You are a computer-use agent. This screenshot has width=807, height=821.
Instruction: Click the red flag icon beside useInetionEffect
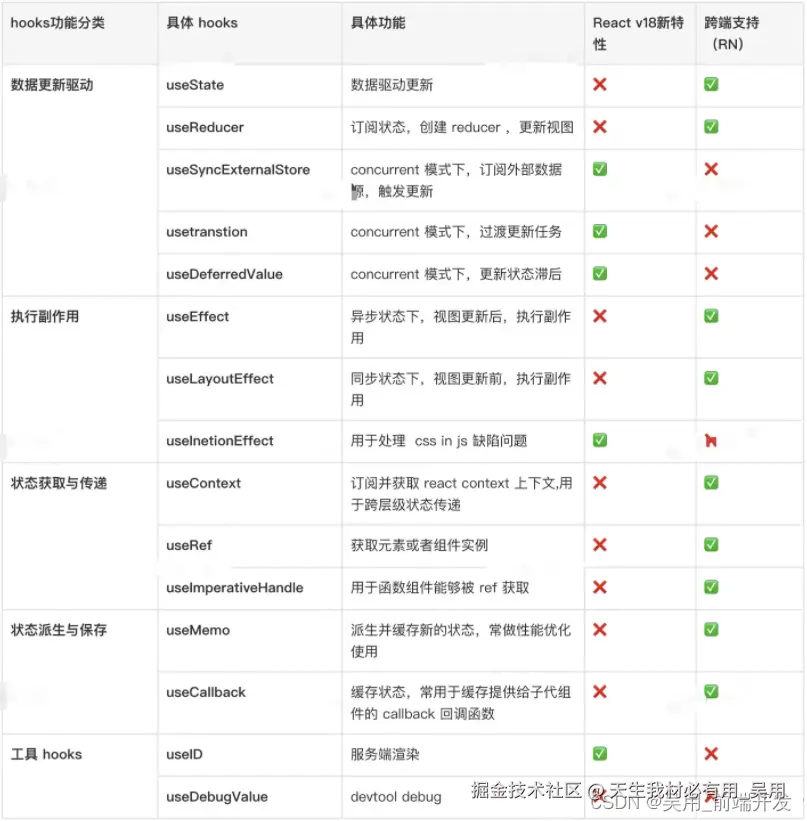tap(711, 440)
